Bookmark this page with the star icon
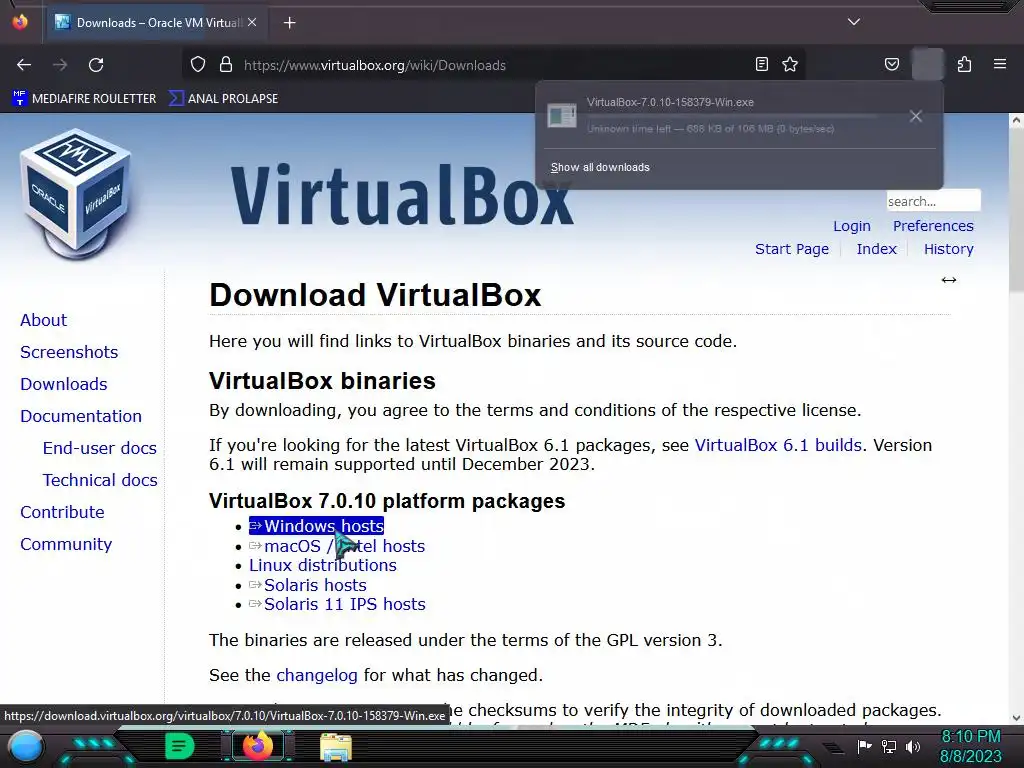 [790, 65]
